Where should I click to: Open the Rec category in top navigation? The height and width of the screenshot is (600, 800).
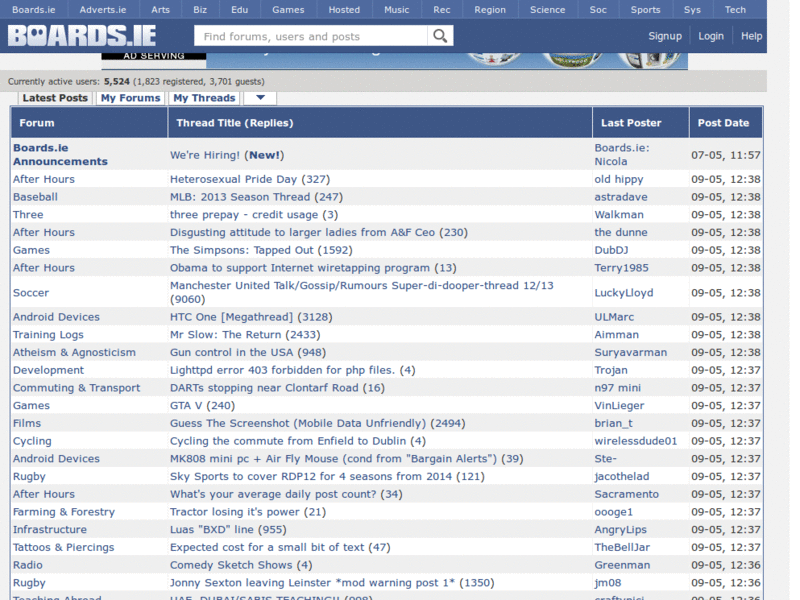442,10
